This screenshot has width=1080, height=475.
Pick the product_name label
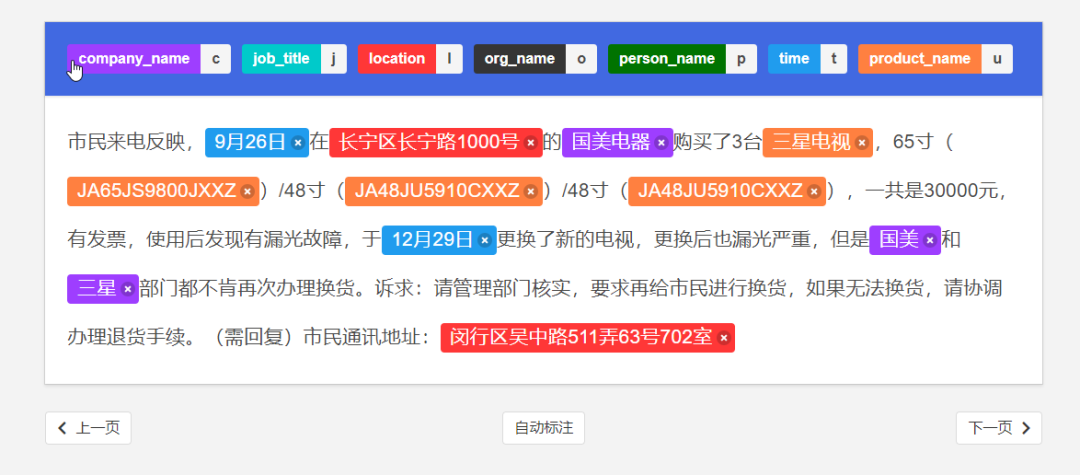919,59
